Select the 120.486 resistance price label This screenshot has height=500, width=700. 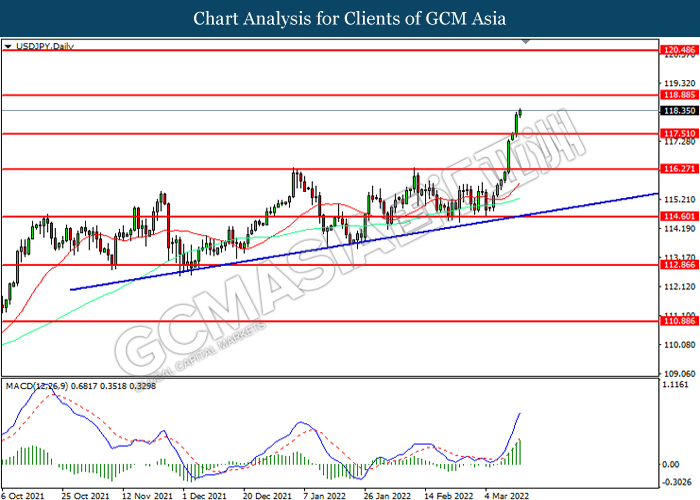[x=679, y=50]
